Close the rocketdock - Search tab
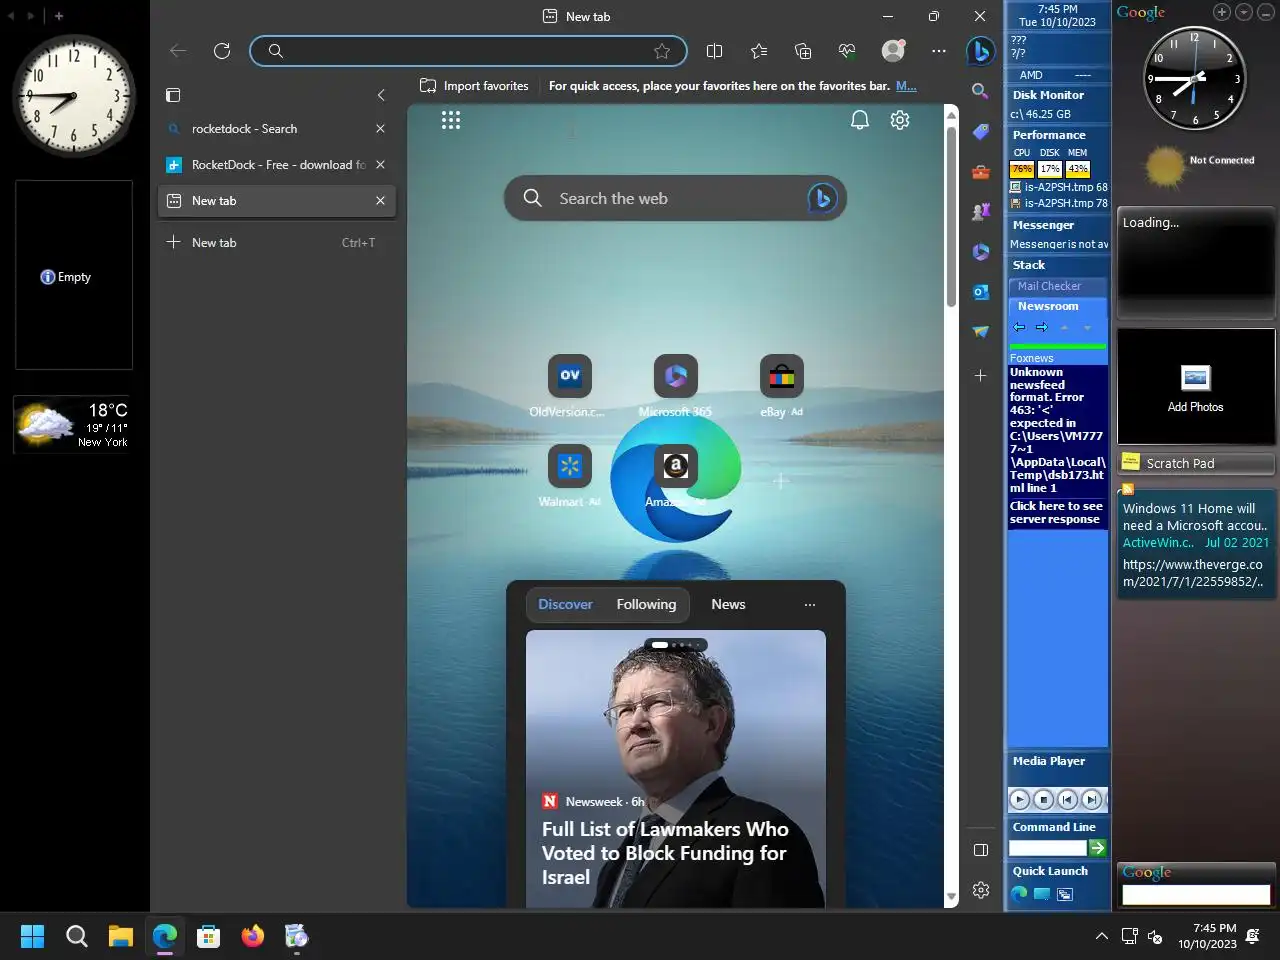Screen dimensions: 1280x960 tap(380, 129)
